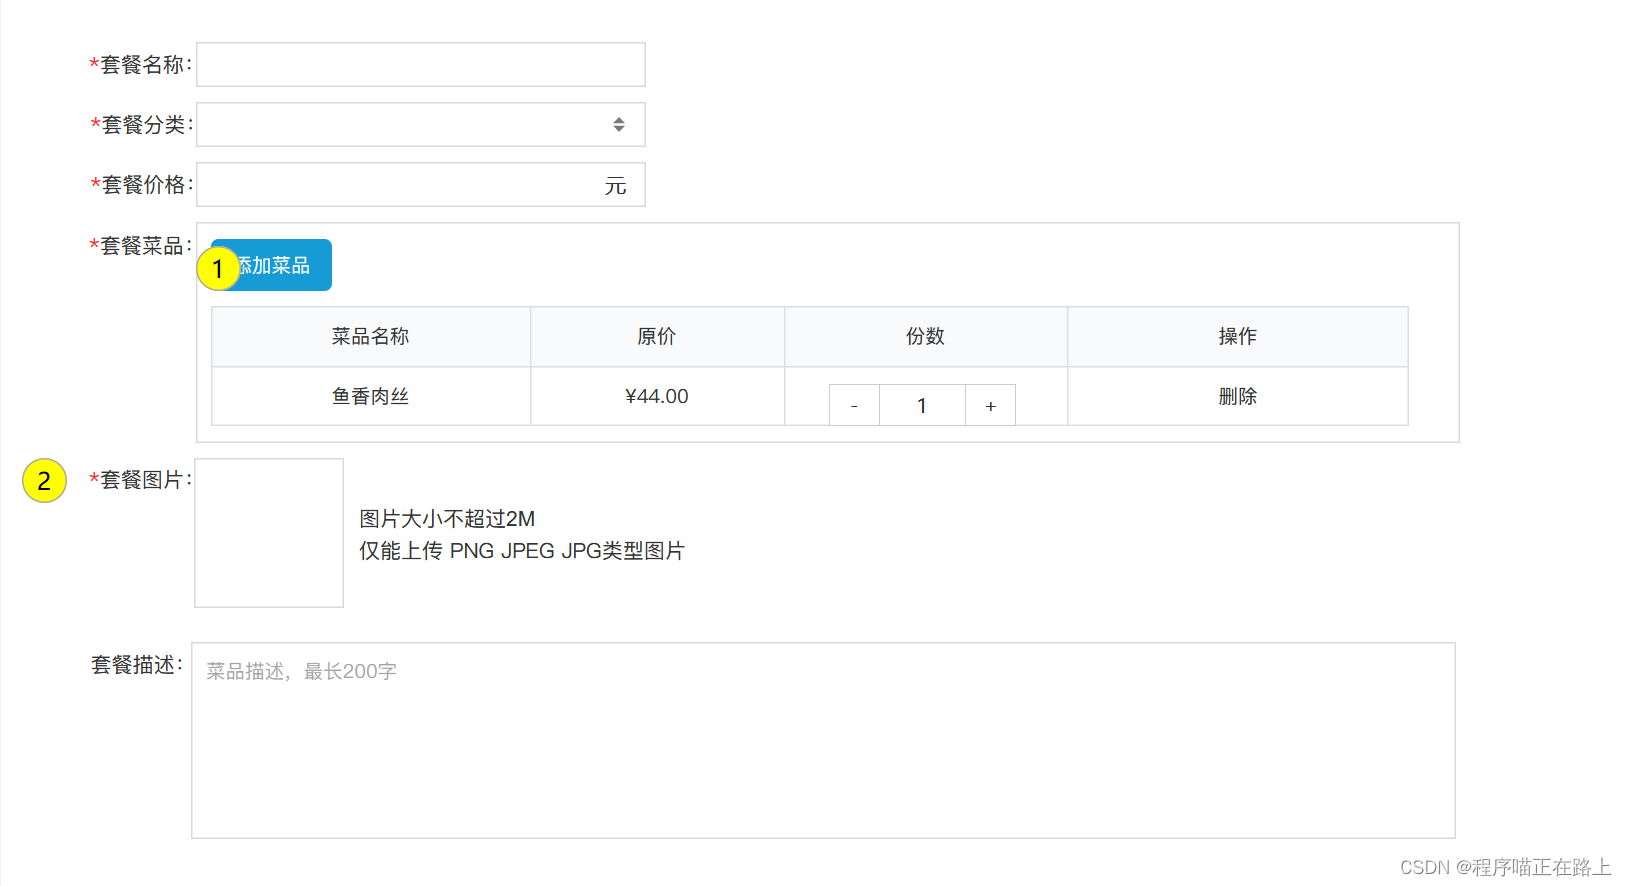Click 删除 for 鱼香肉丝 row
Image resolution: width=1627 pixels, height=886 pixels.
point(1238,396)
